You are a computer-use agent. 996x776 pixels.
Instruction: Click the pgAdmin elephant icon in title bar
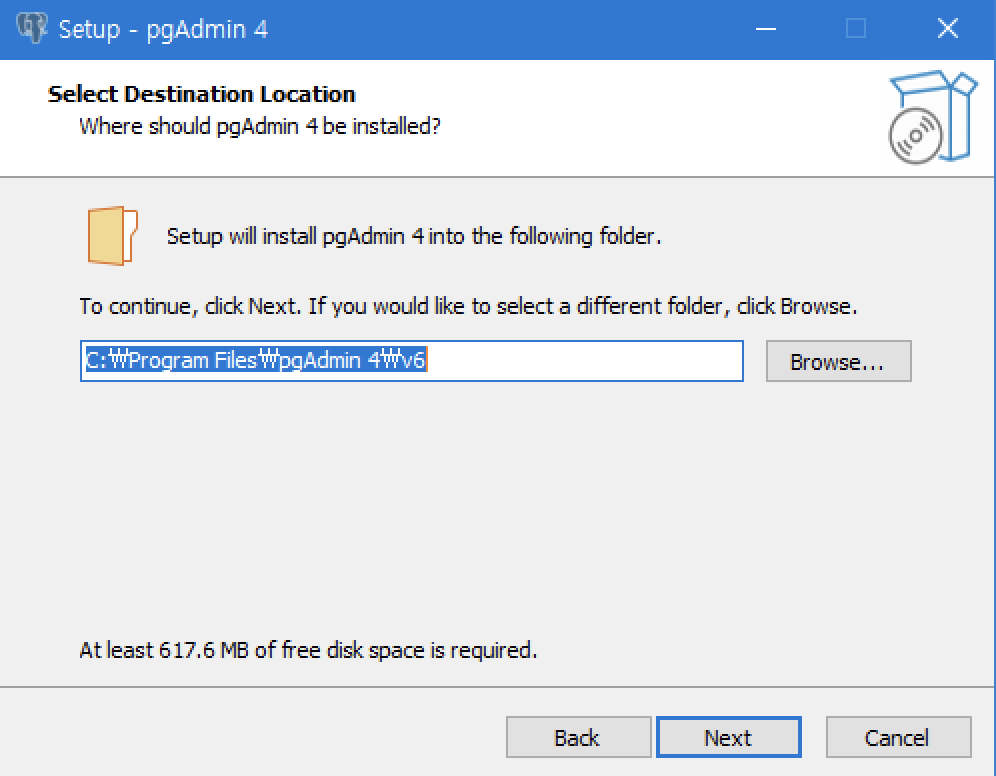(32, 28)
